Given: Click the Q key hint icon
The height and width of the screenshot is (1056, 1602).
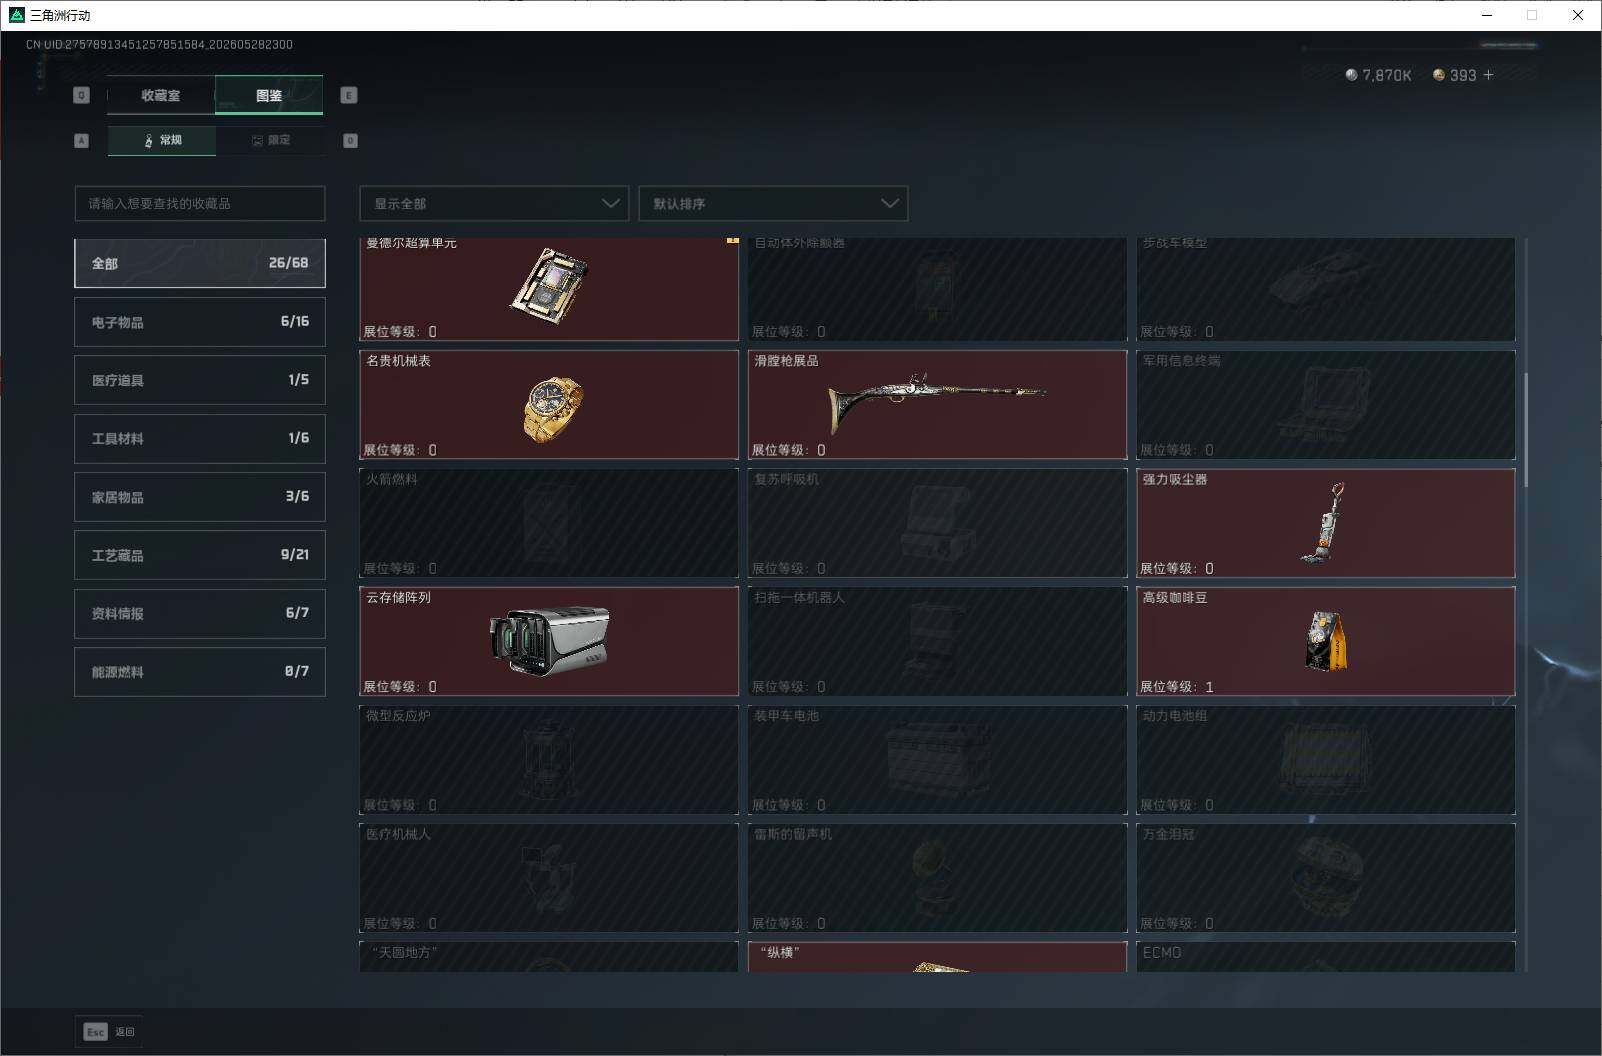Looking at the screenshot, I should point(82,95).
